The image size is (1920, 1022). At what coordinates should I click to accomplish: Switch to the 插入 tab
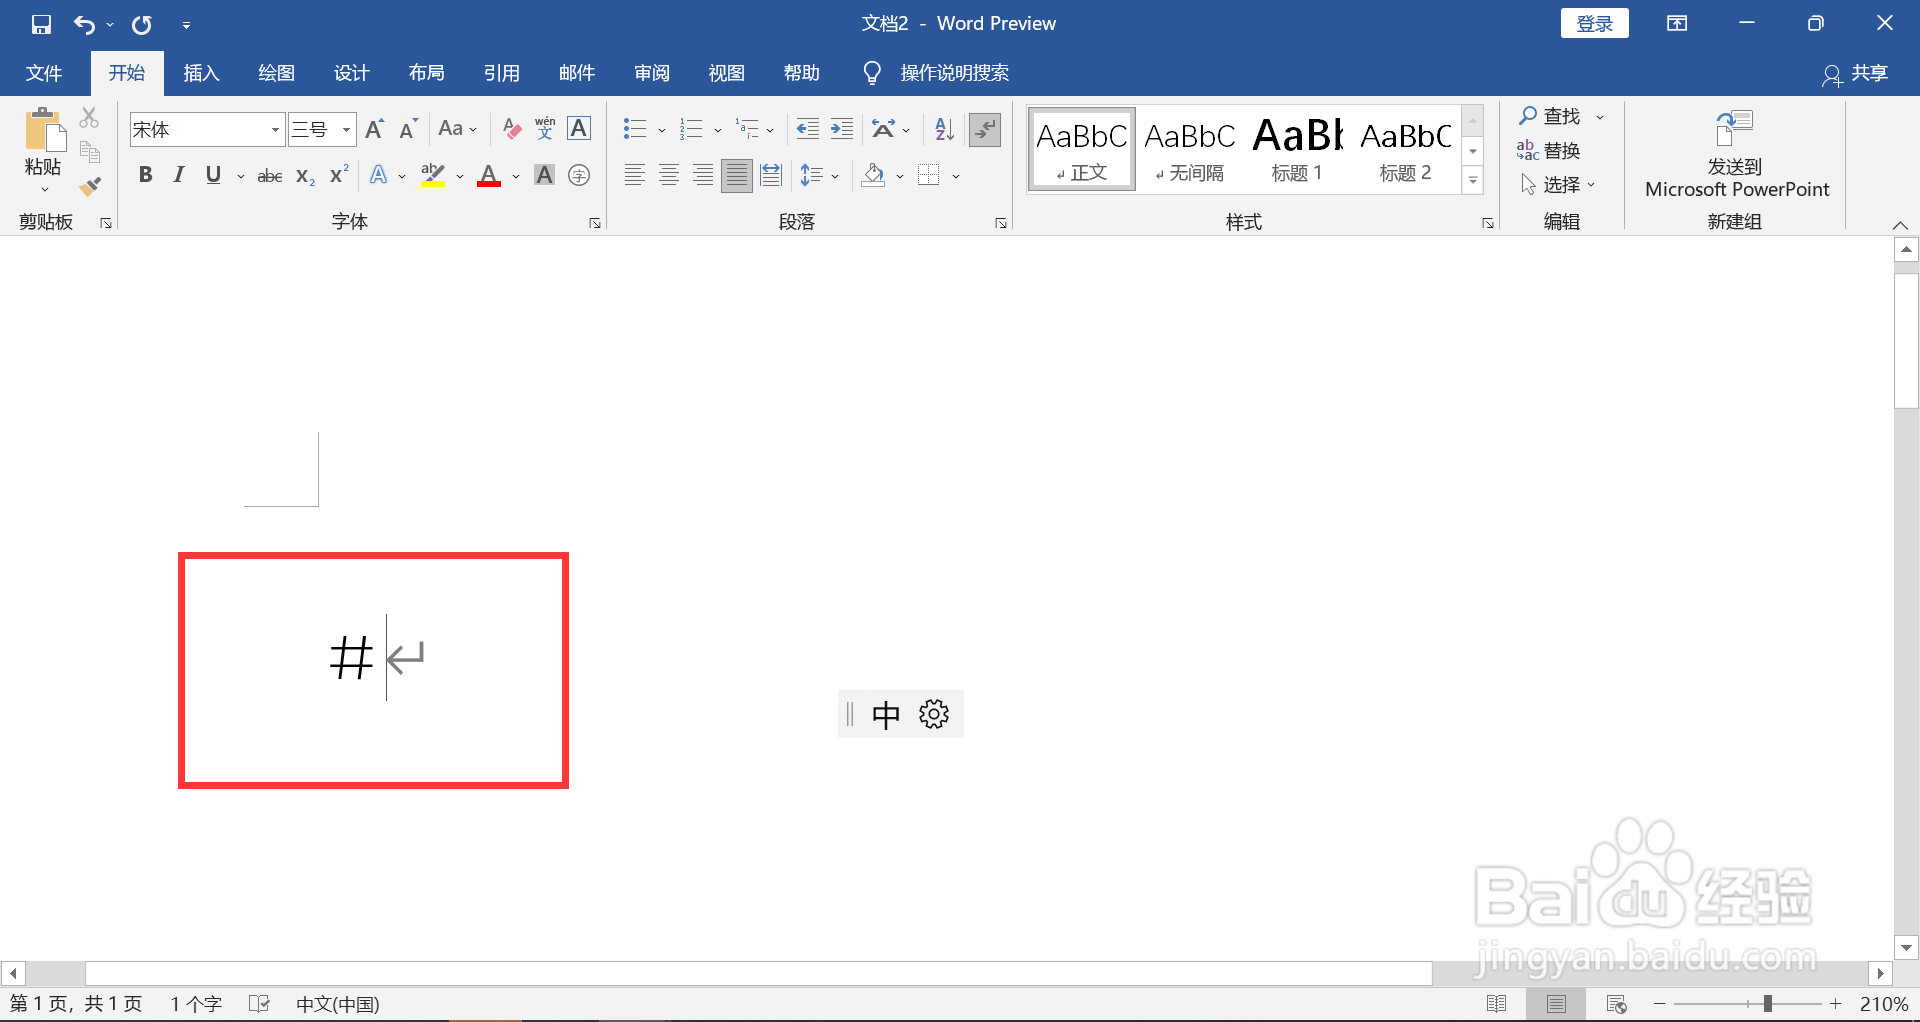point(201,73)
